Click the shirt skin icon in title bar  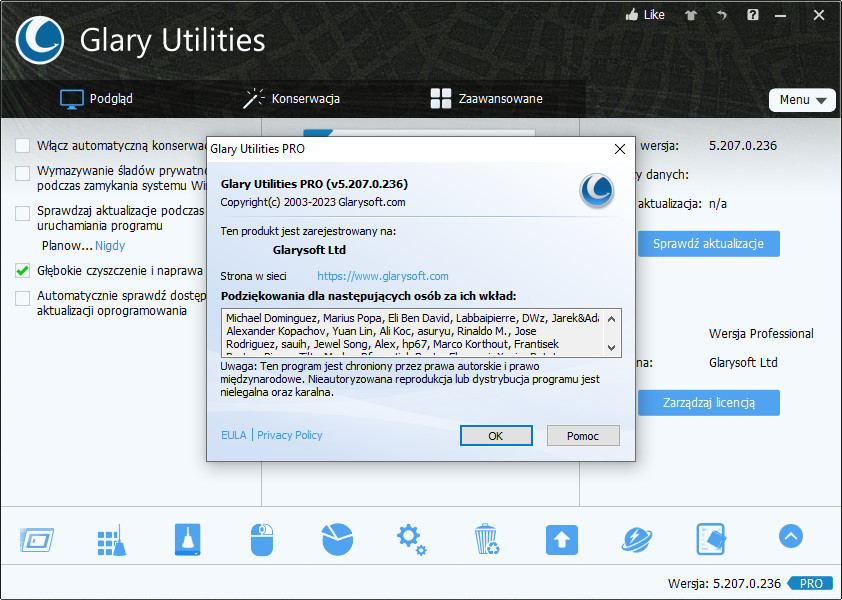click(691, 15)
